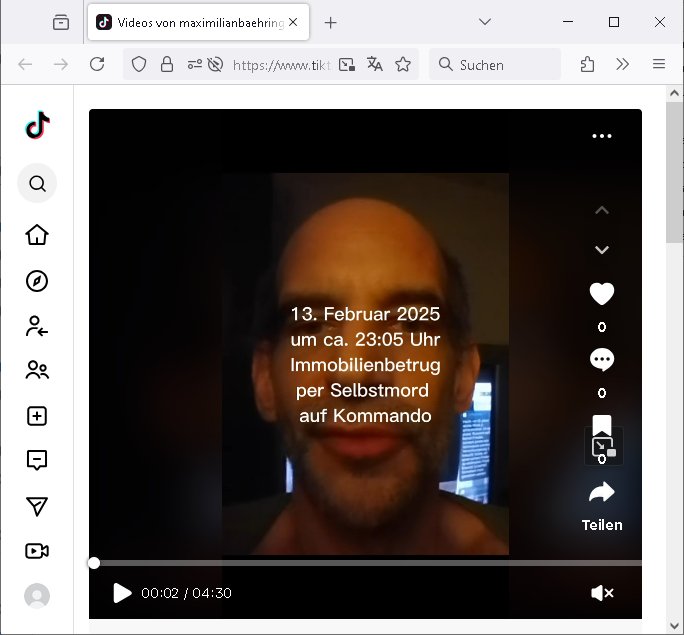The width and height of the screenshot is (684, 635).
Task: Go to next video with down chevron
Action: point(601,250)
